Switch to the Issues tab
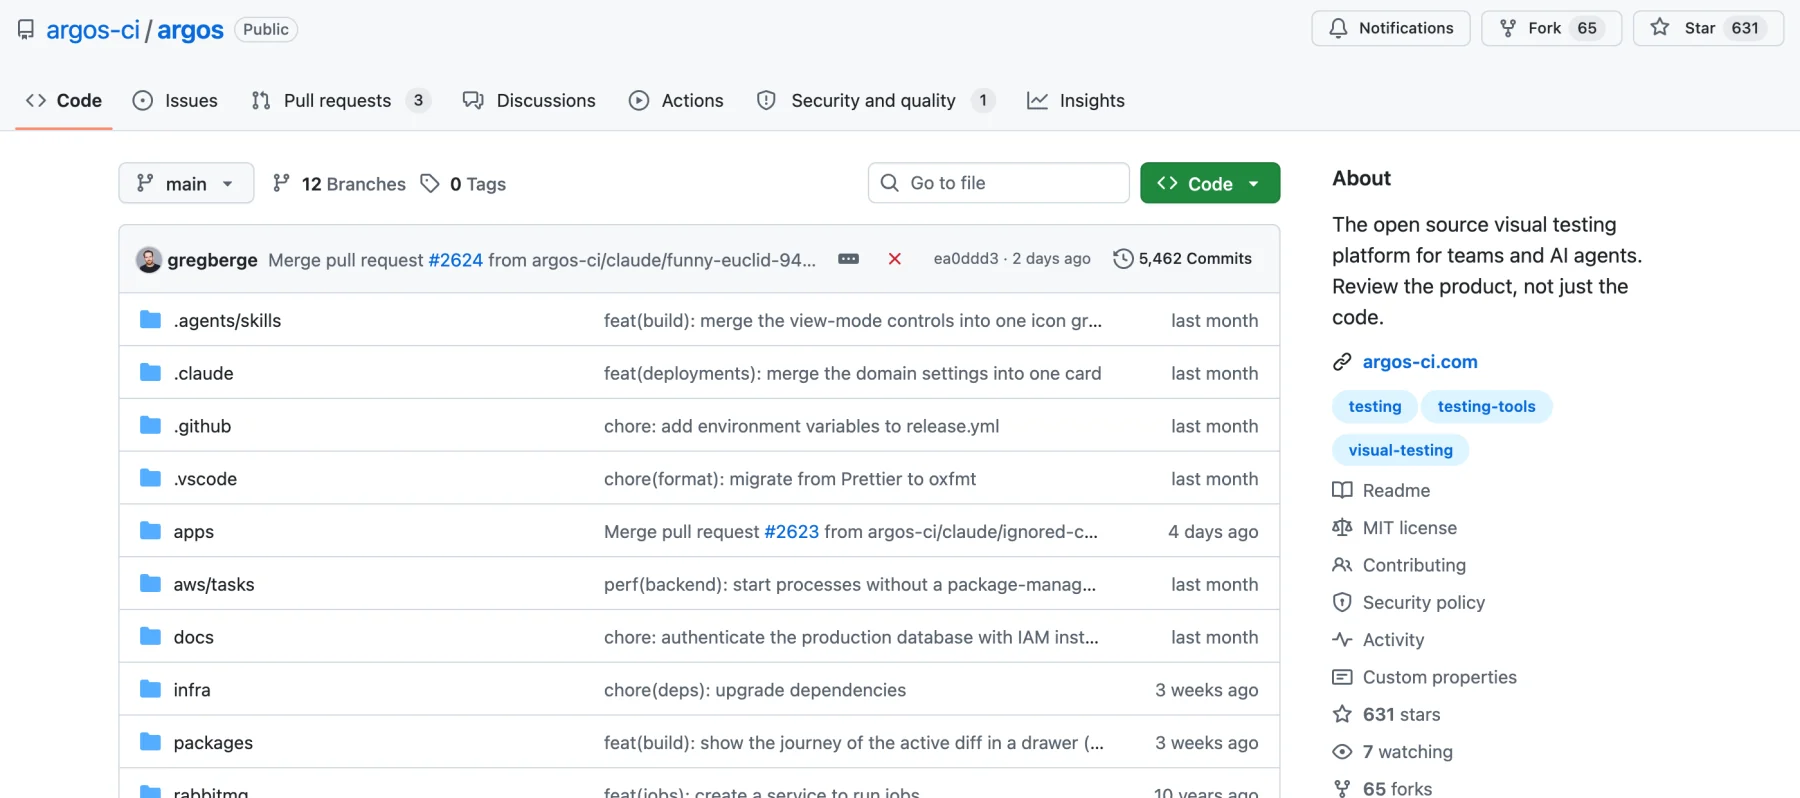The width and height of the screenshot is (1800, 798). (175, 100)
